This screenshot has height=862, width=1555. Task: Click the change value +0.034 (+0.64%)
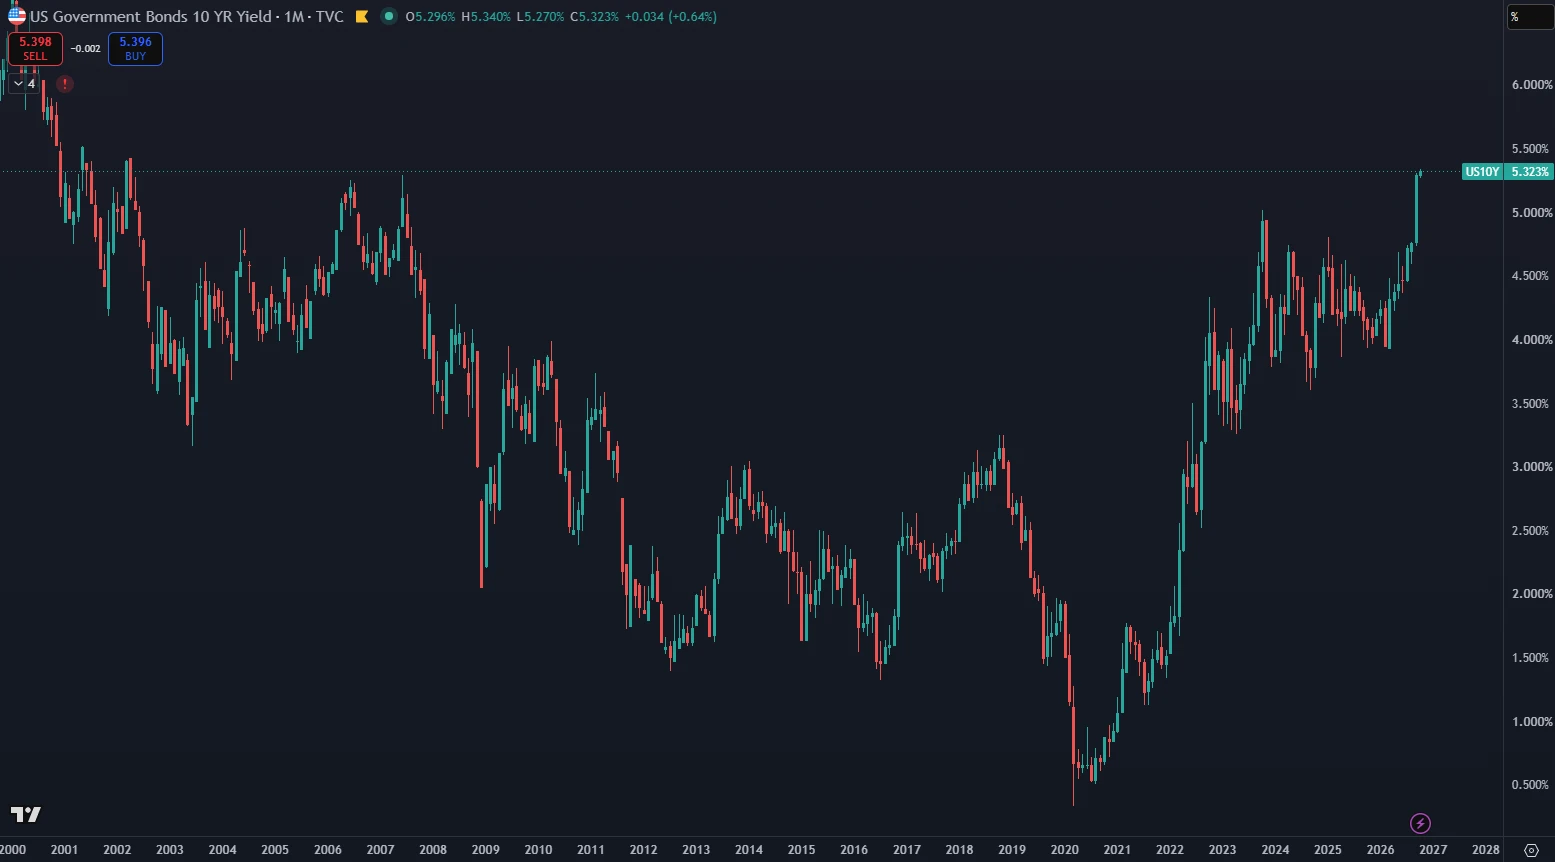(x=670, y=17)
